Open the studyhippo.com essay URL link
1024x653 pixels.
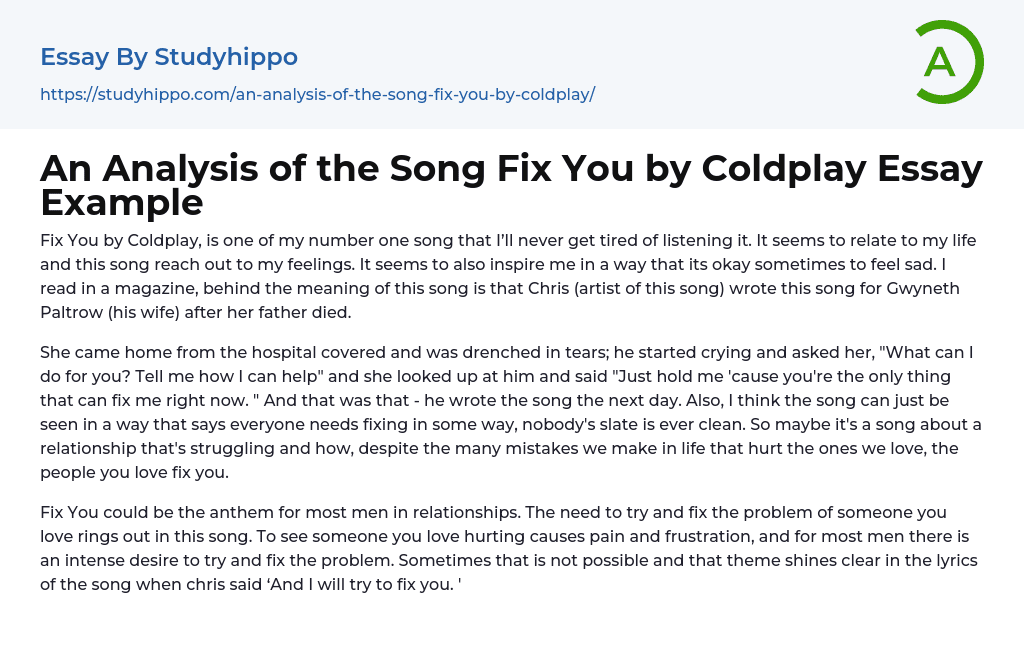tap(317, 95)
